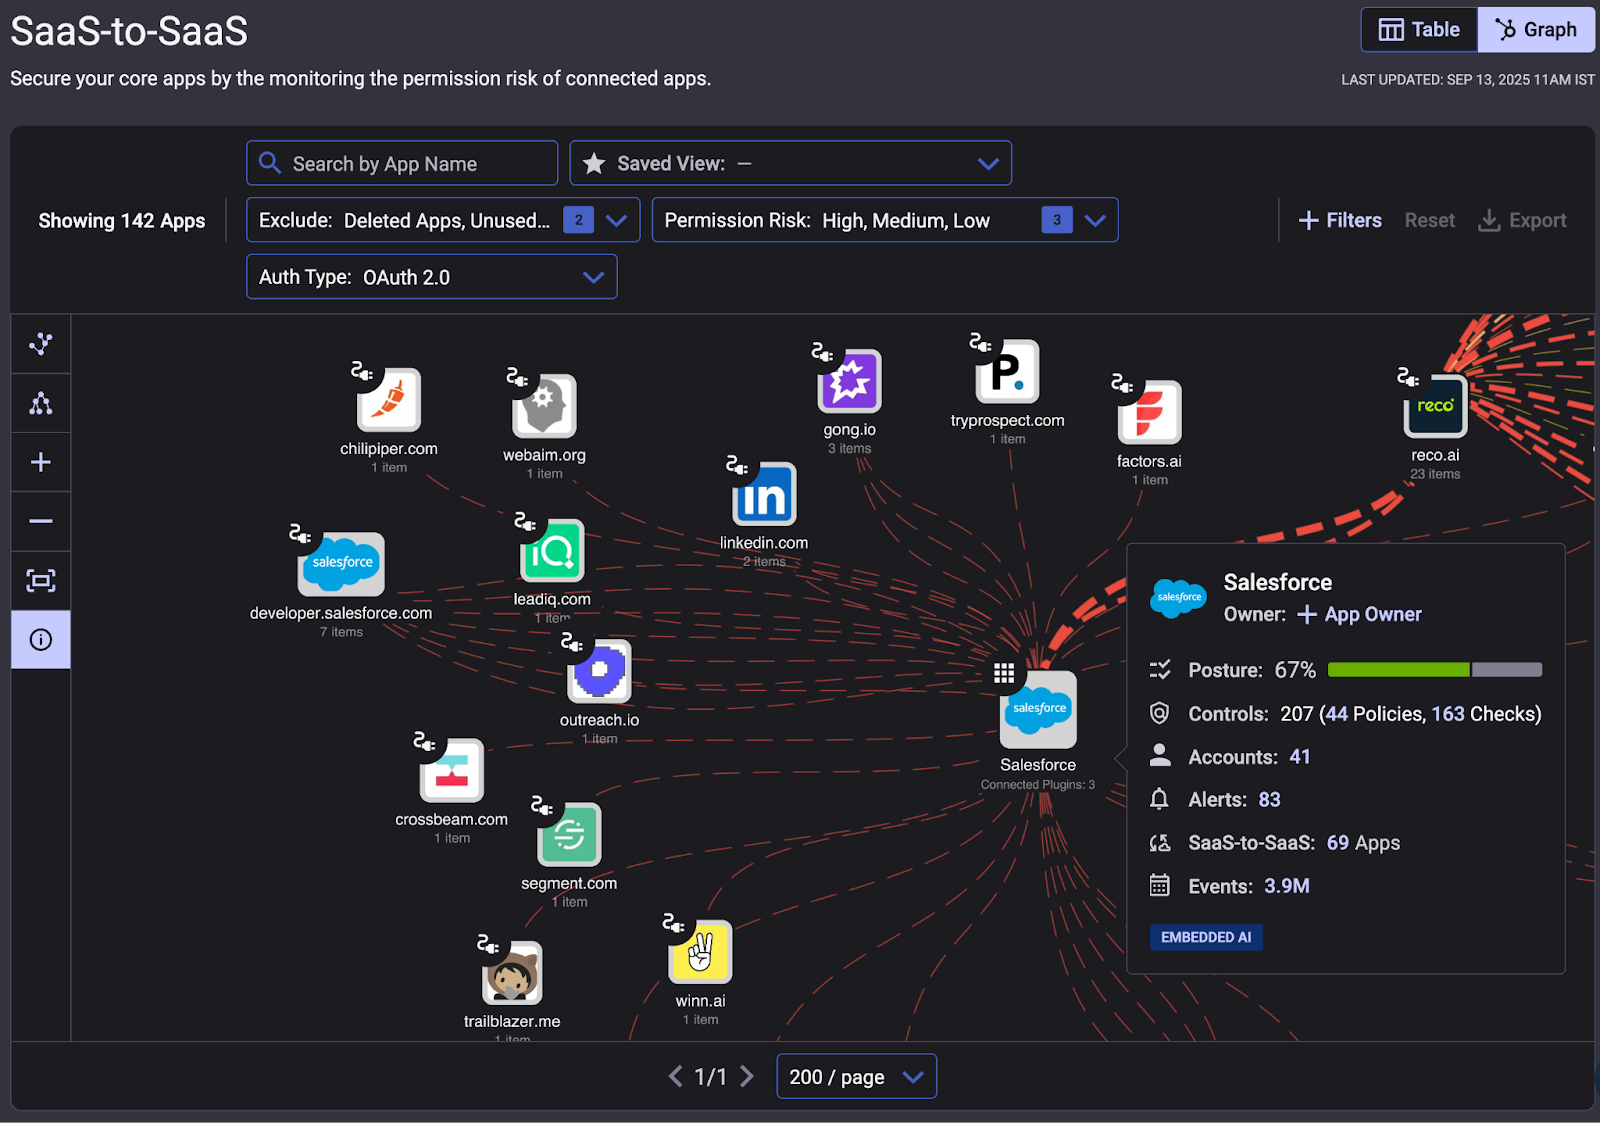1600x1123 pixels.
Task: Open the 200 / page size dropdown
Action: 857,1076
